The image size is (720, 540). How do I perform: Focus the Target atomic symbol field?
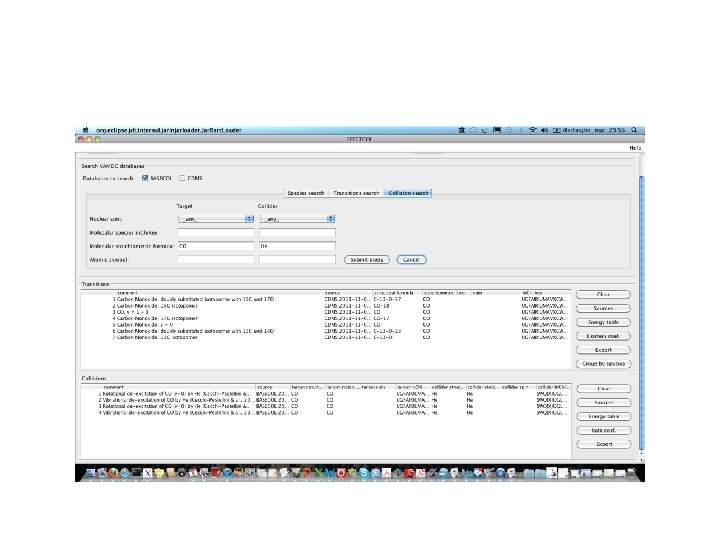216,260
